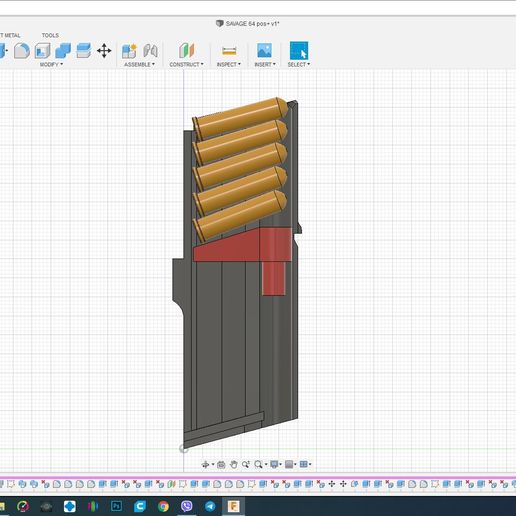This screenshot has height=516, width=516.
Task: Open the MODIFY dropdown menu
Action: (x=51, y=64)
